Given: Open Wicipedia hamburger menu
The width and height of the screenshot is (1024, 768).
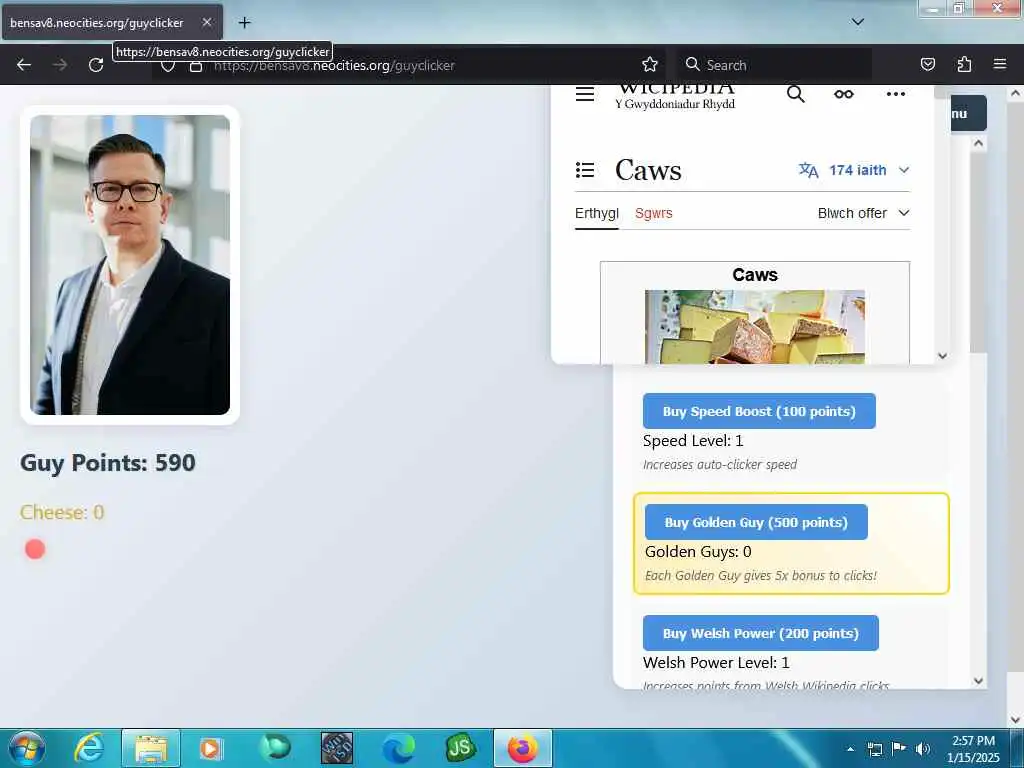Looking at the screenshot, I should click(584, 94).
